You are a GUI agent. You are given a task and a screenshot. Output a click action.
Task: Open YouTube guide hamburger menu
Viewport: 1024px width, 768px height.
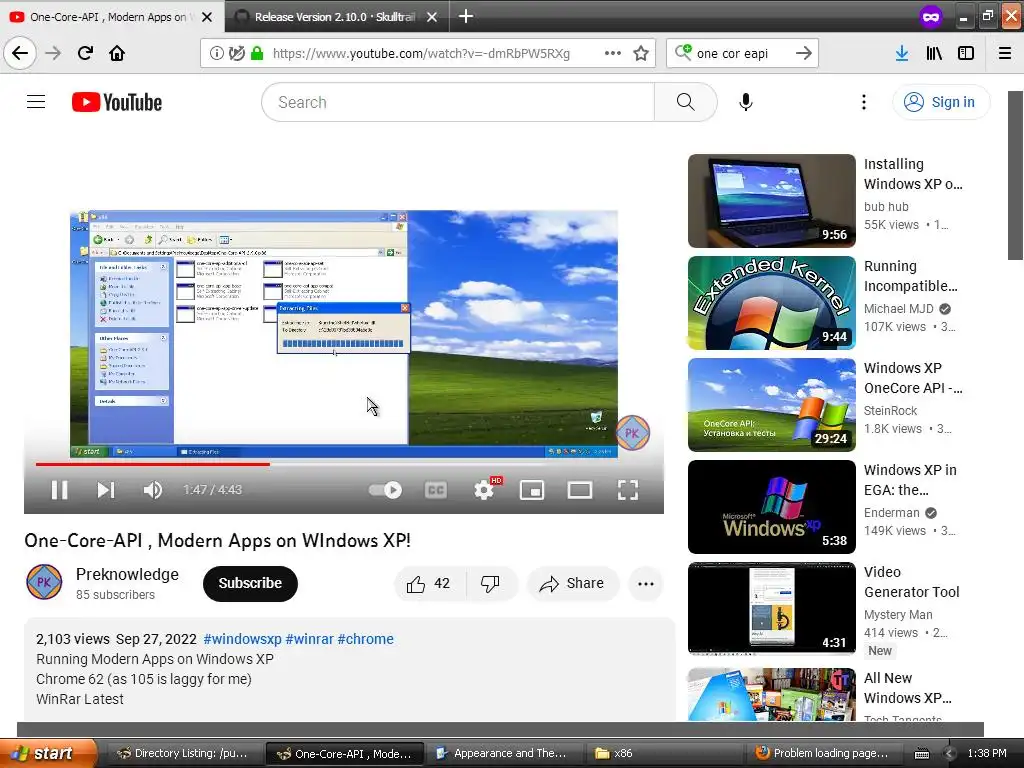36,102
